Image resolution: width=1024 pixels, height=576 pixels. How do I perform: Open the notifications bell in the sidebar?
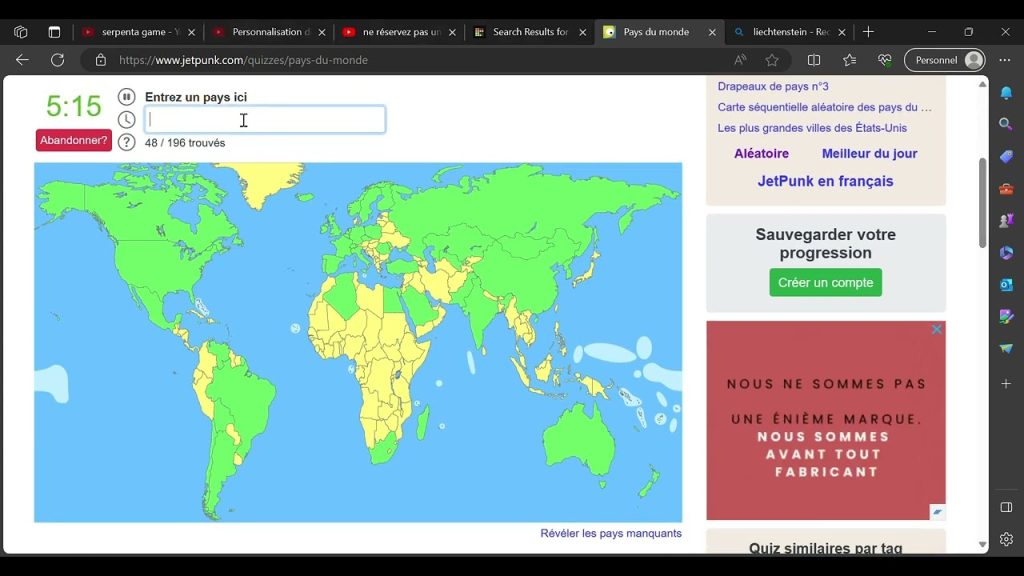click(x=1006, y=93)
